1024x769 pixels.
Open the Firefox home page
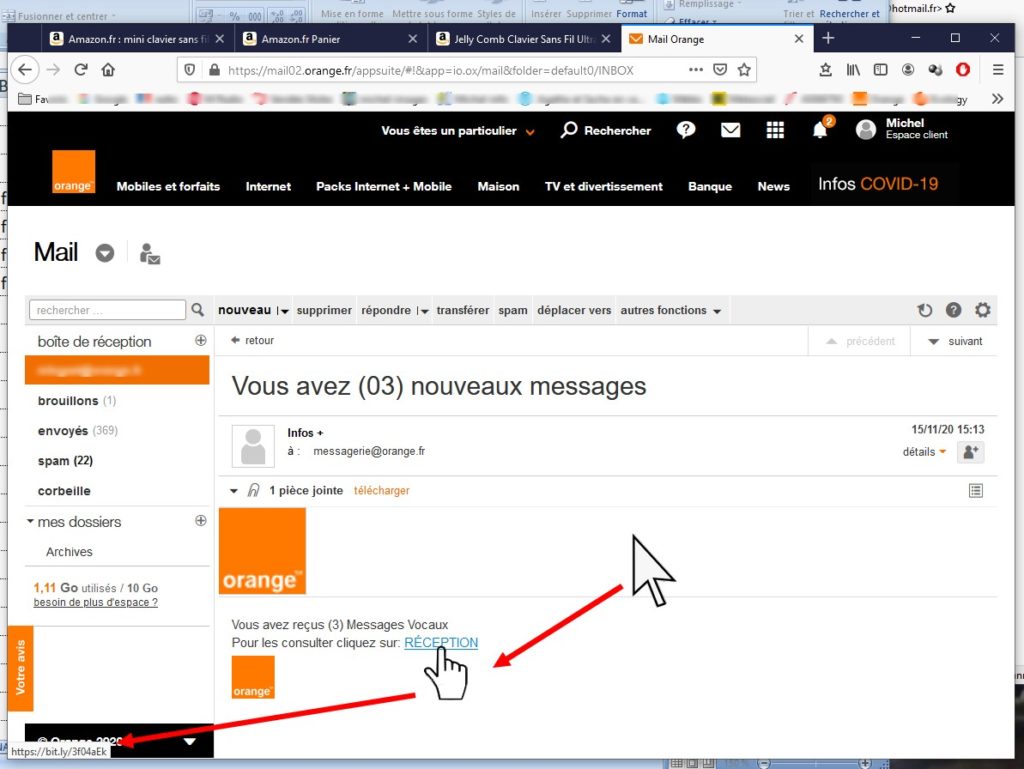[x=108, y=70]
